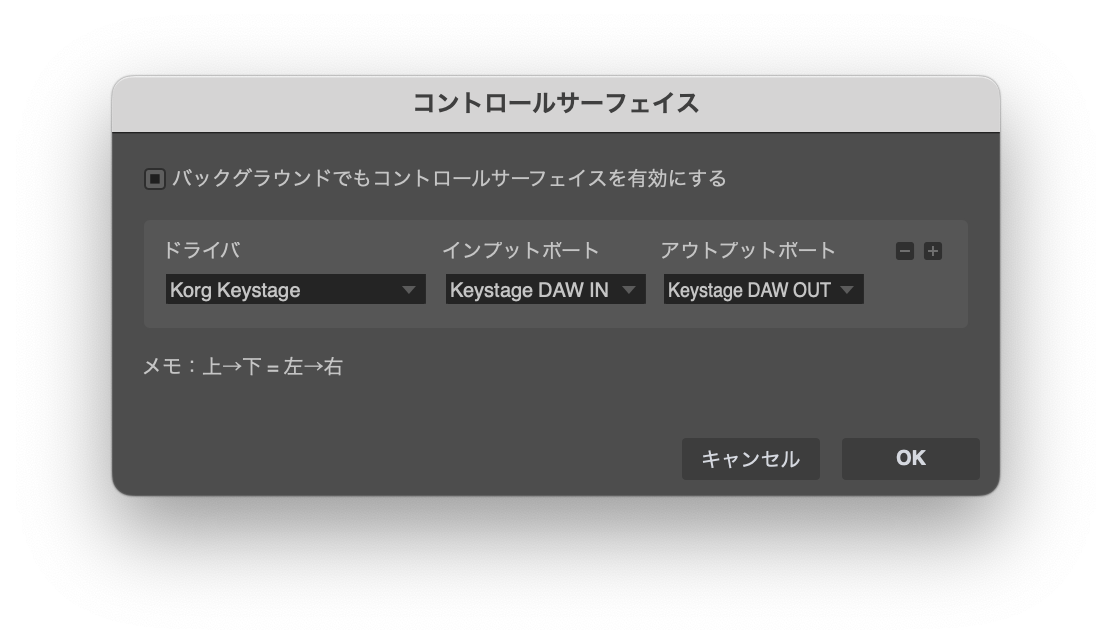
Task: Remove control surface with minus icon
Action: 905,251
